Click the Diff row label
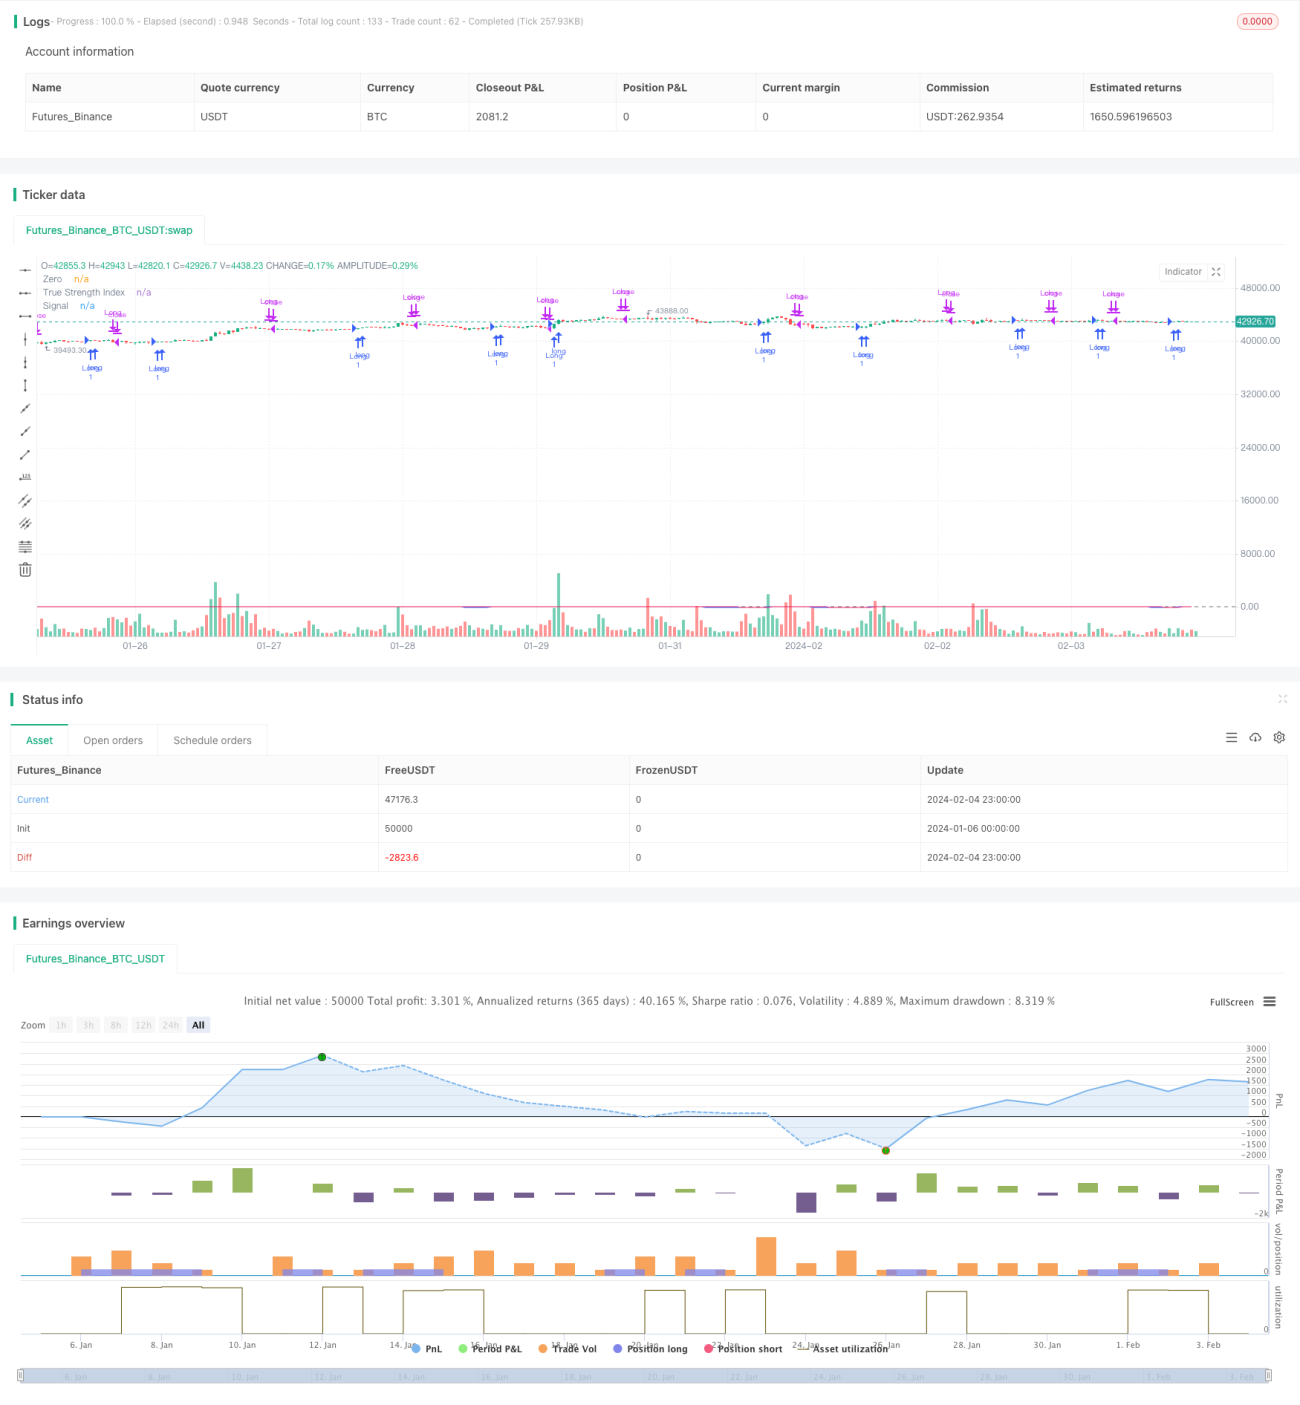Screen dimensions: 1300x1405 click(x=24, y=858)
